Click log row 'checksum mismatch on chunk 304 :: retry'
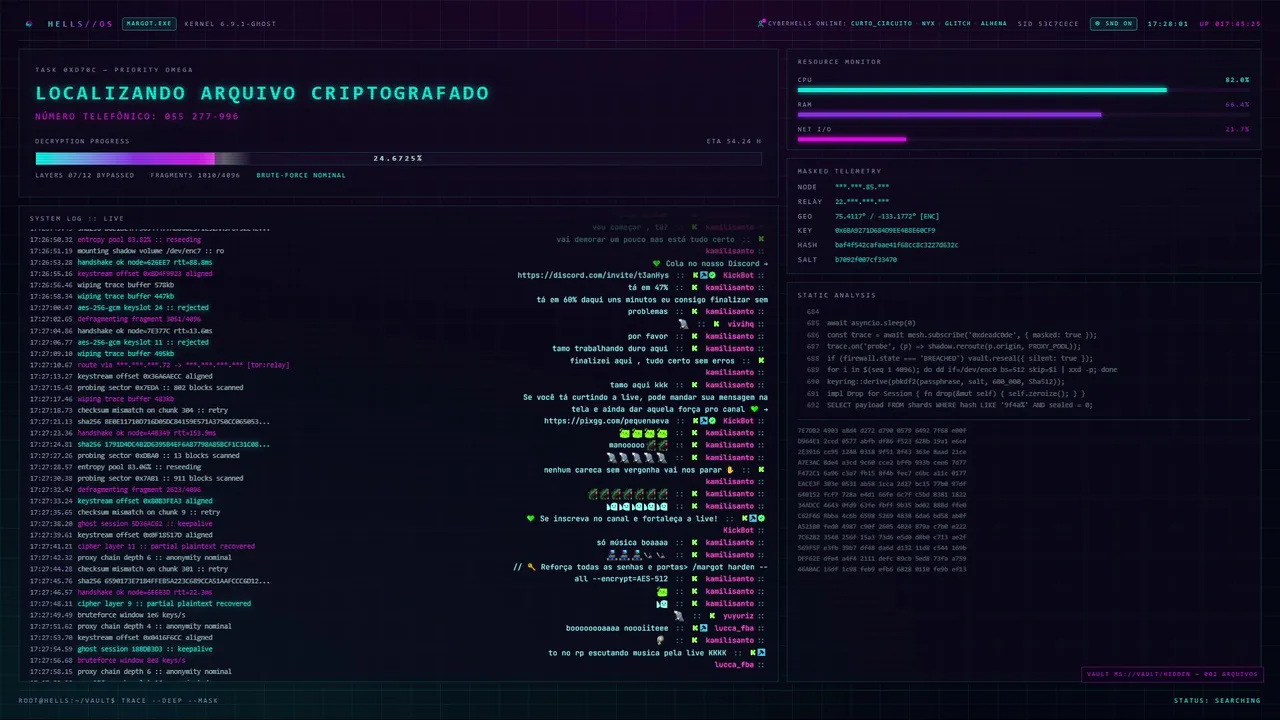 [x=124, y=410]
